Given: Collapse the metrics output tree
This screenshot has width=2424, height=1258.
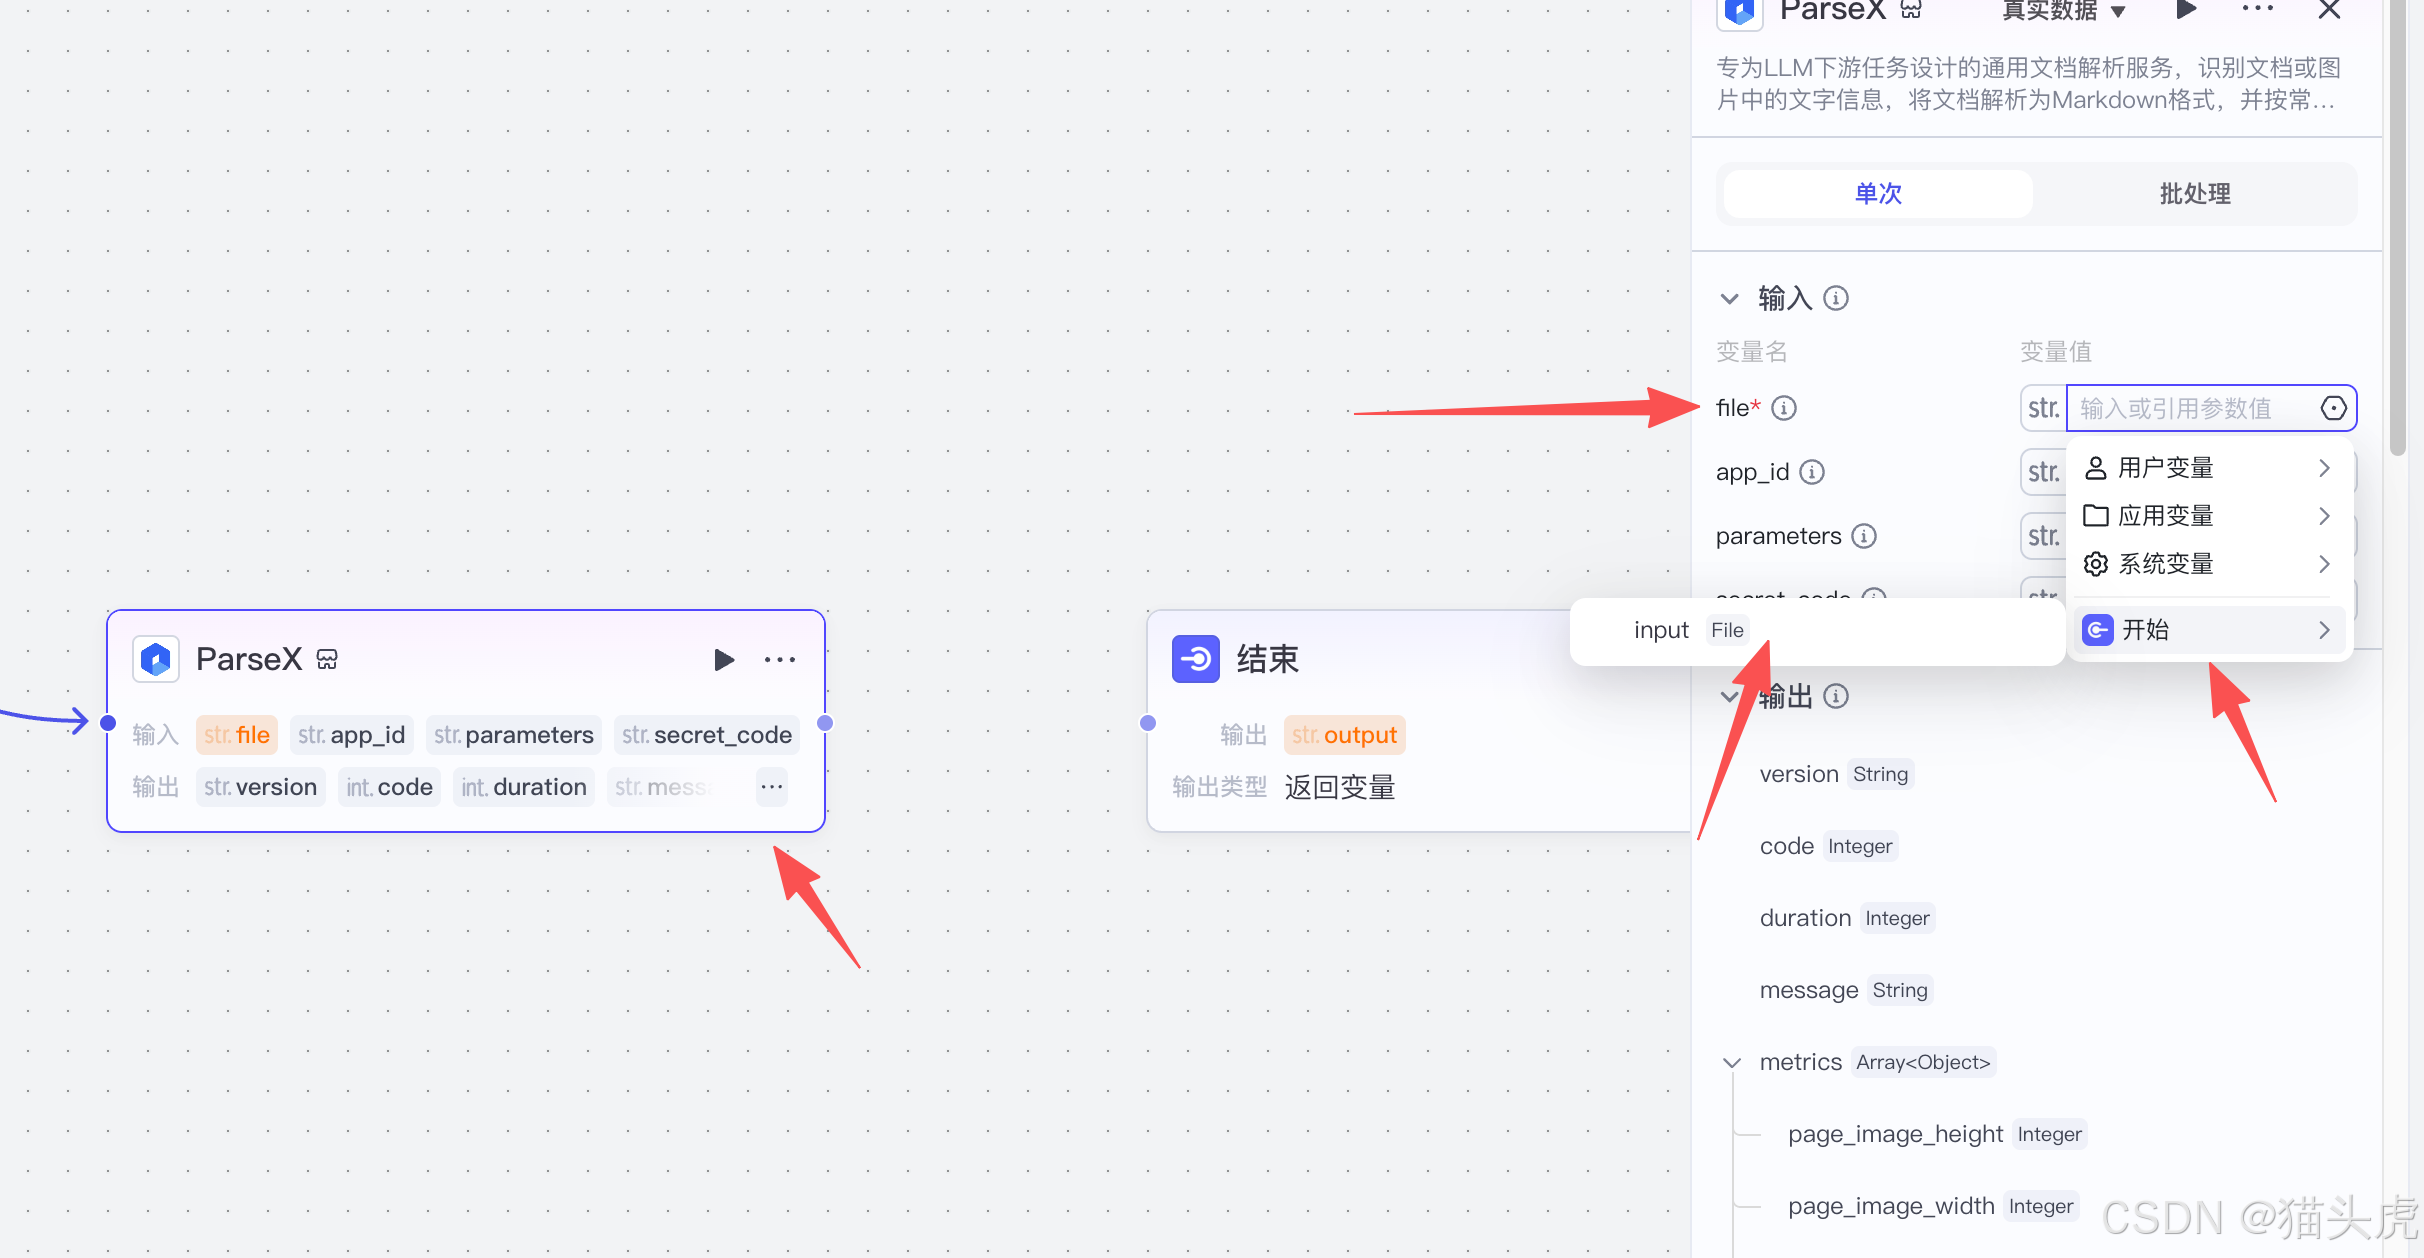Looking at the screenshot, I should pyautogui.click(x=1732, y=1063).
